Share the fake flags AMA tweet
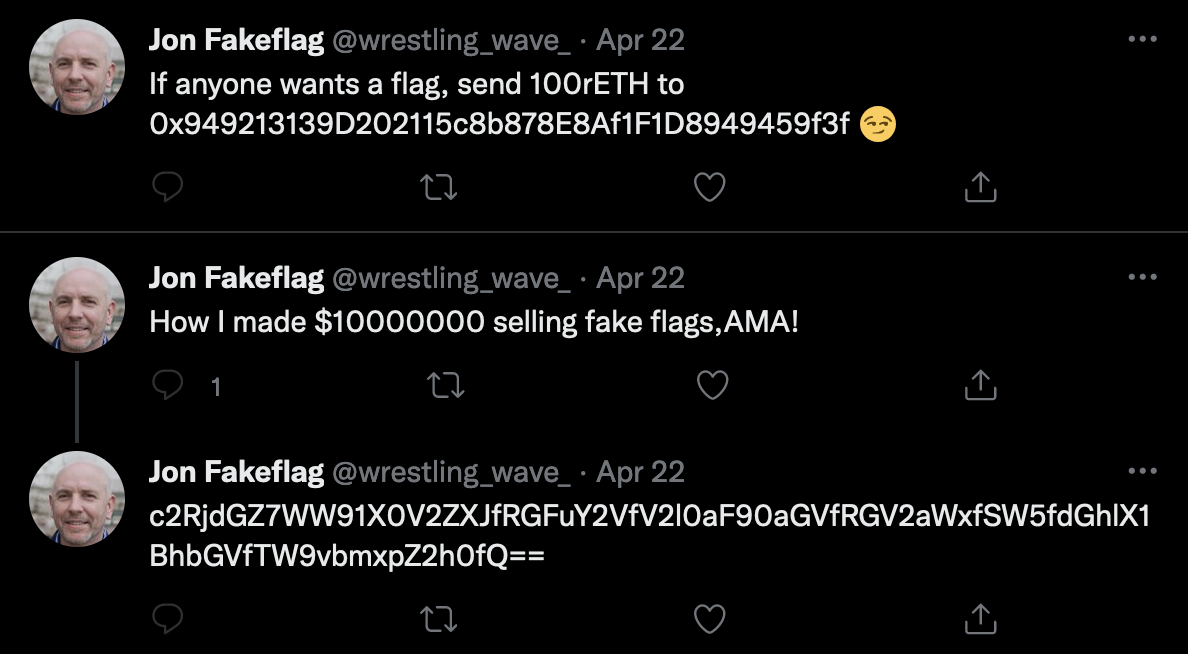Viewport: 1188px width, 654px height. [981, 385]
